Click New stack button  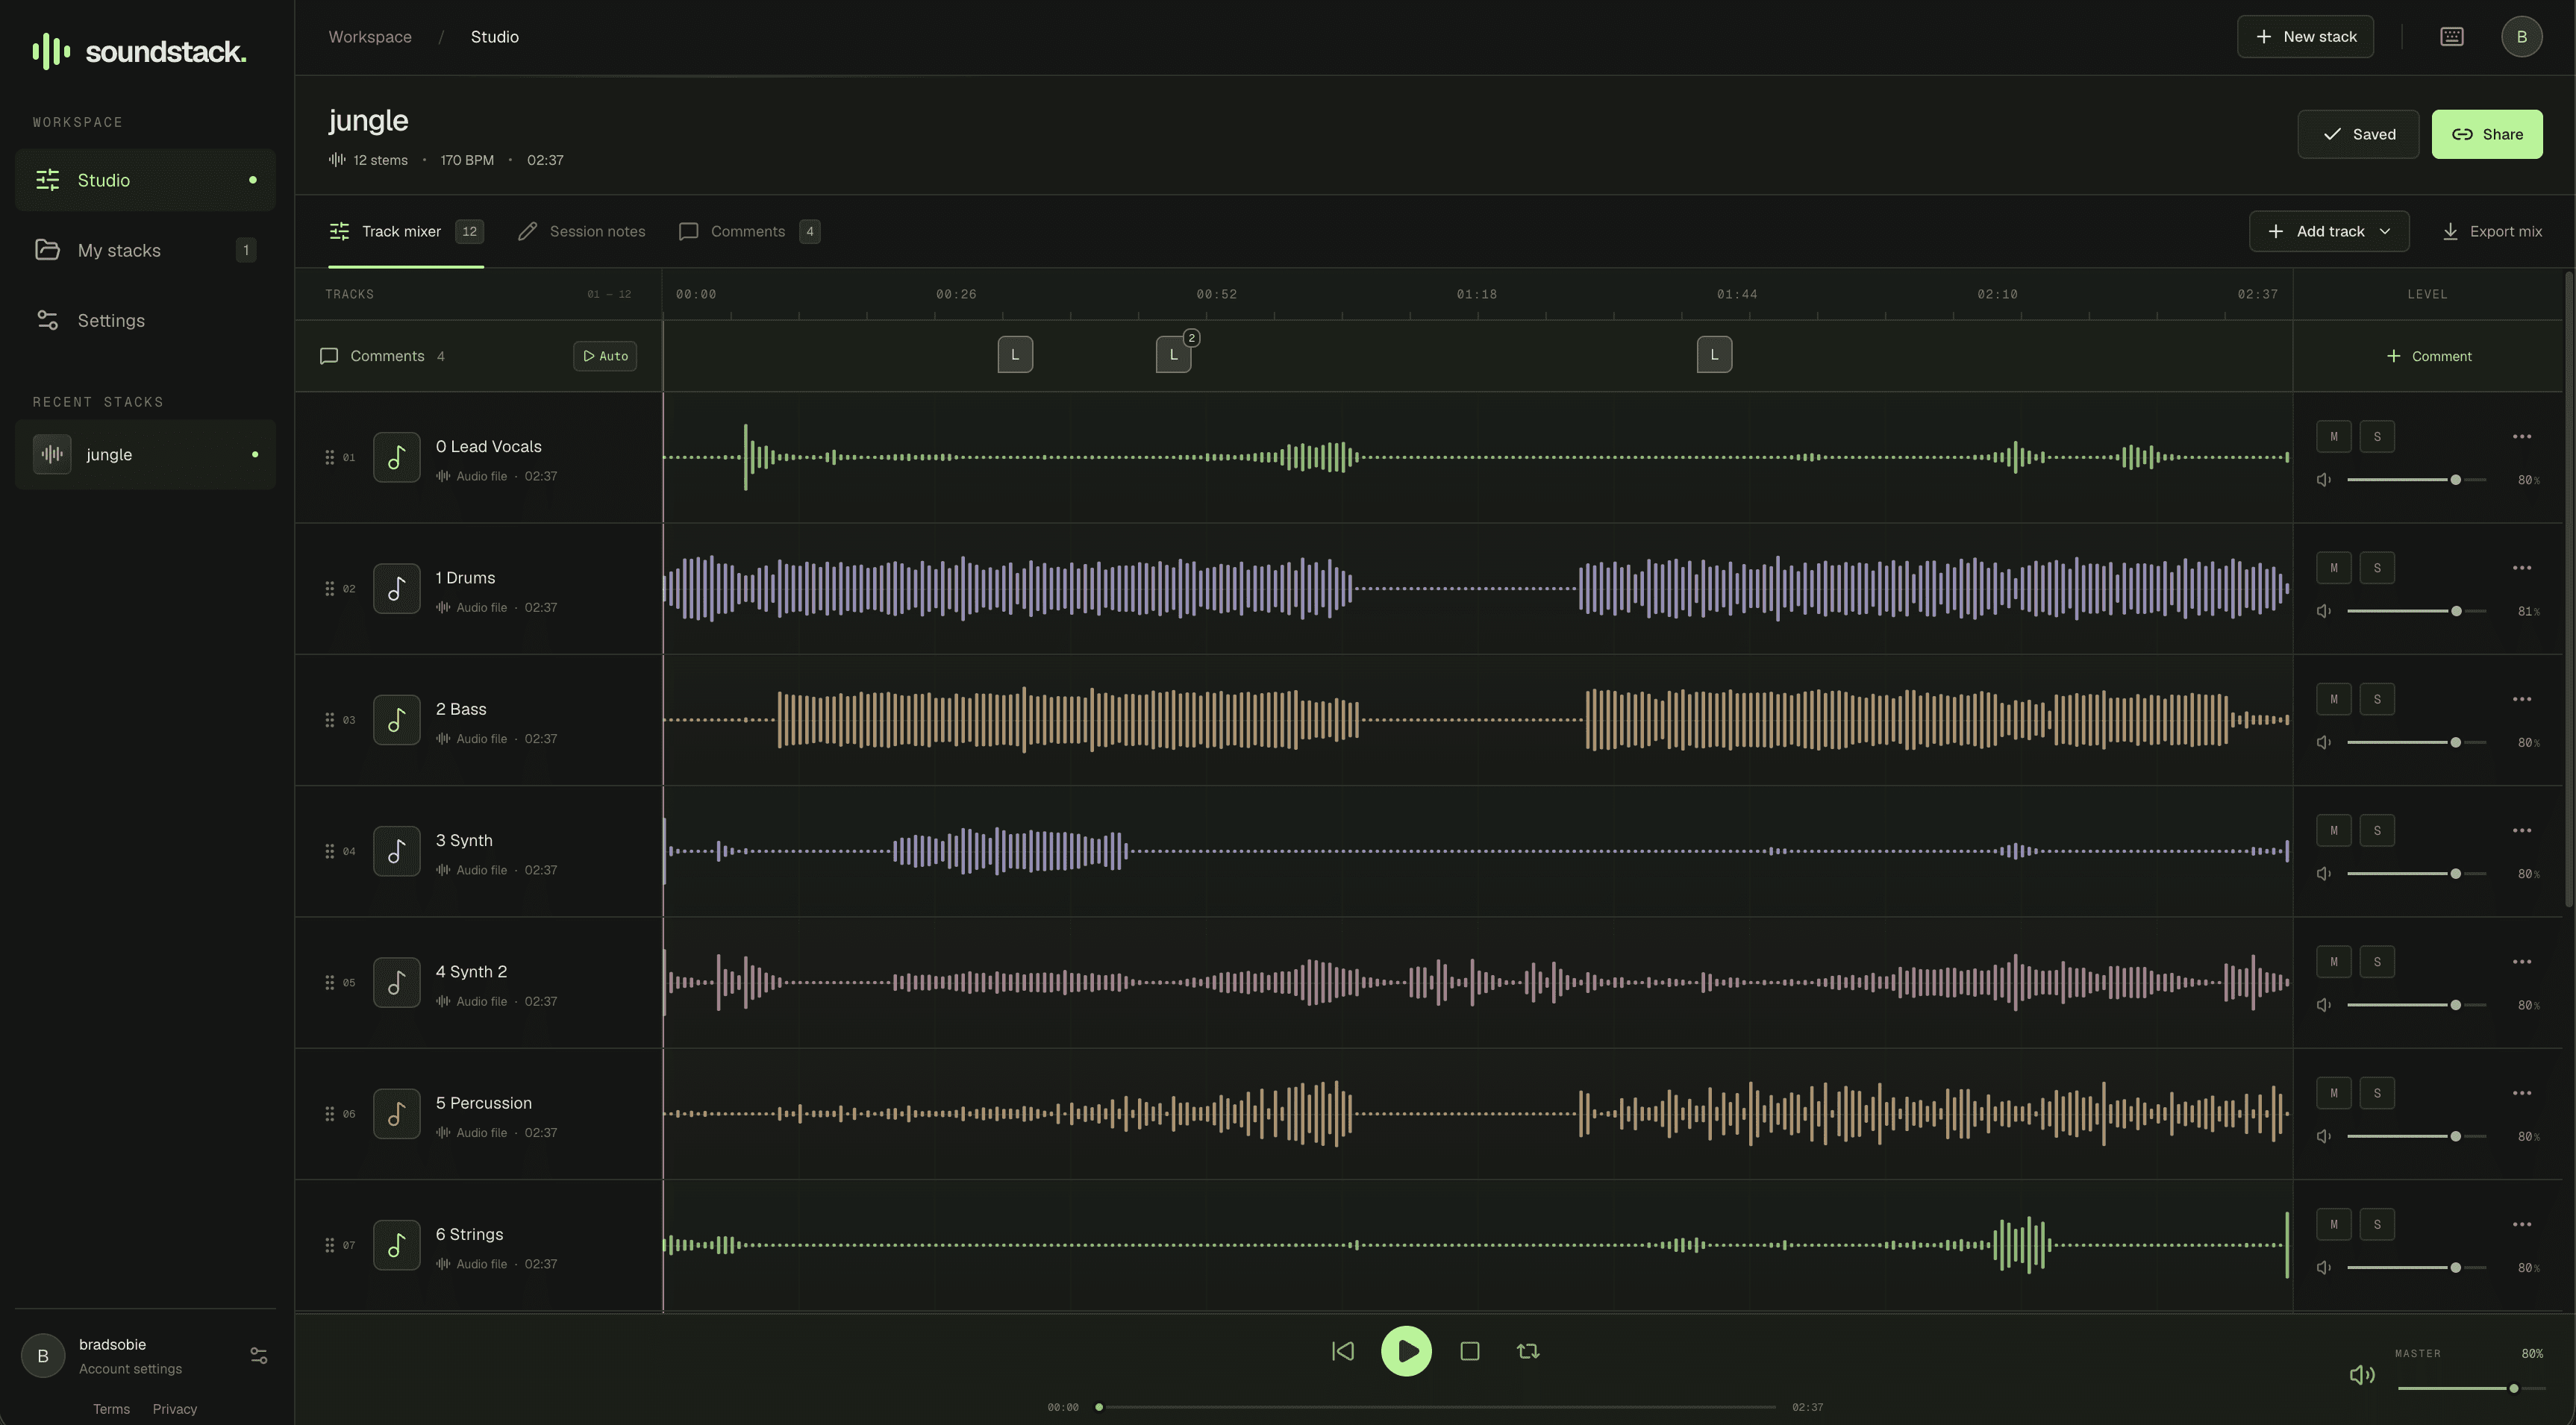[x=2305, y=37]
